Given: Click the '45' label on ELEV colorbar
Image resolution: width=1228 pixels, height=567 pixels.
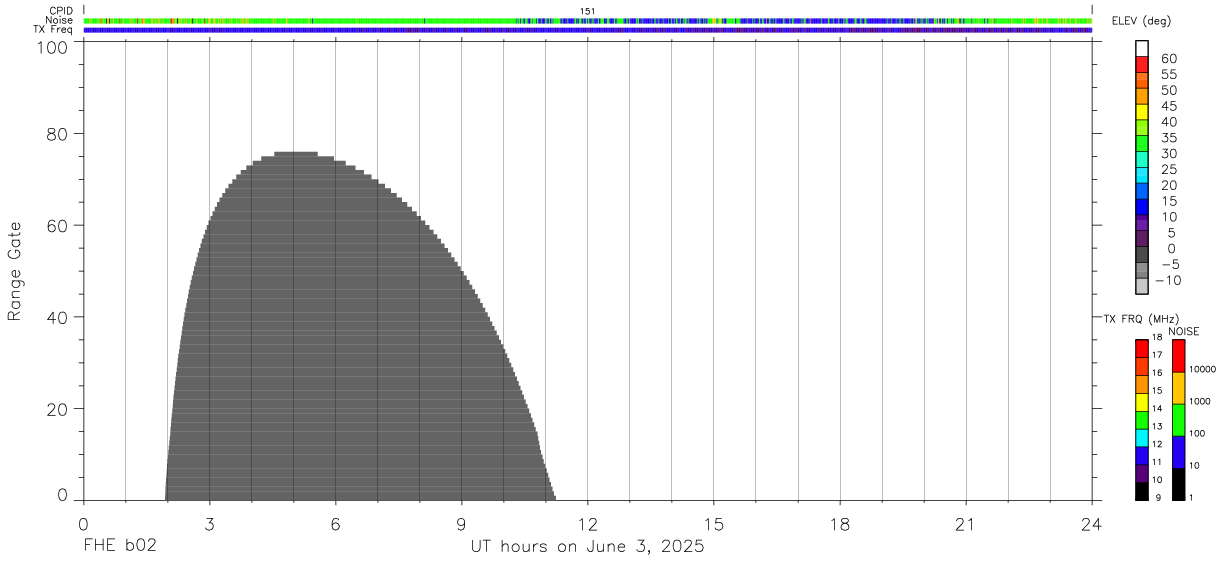Looking at the screenshot, I should (x=1168, y=106).
